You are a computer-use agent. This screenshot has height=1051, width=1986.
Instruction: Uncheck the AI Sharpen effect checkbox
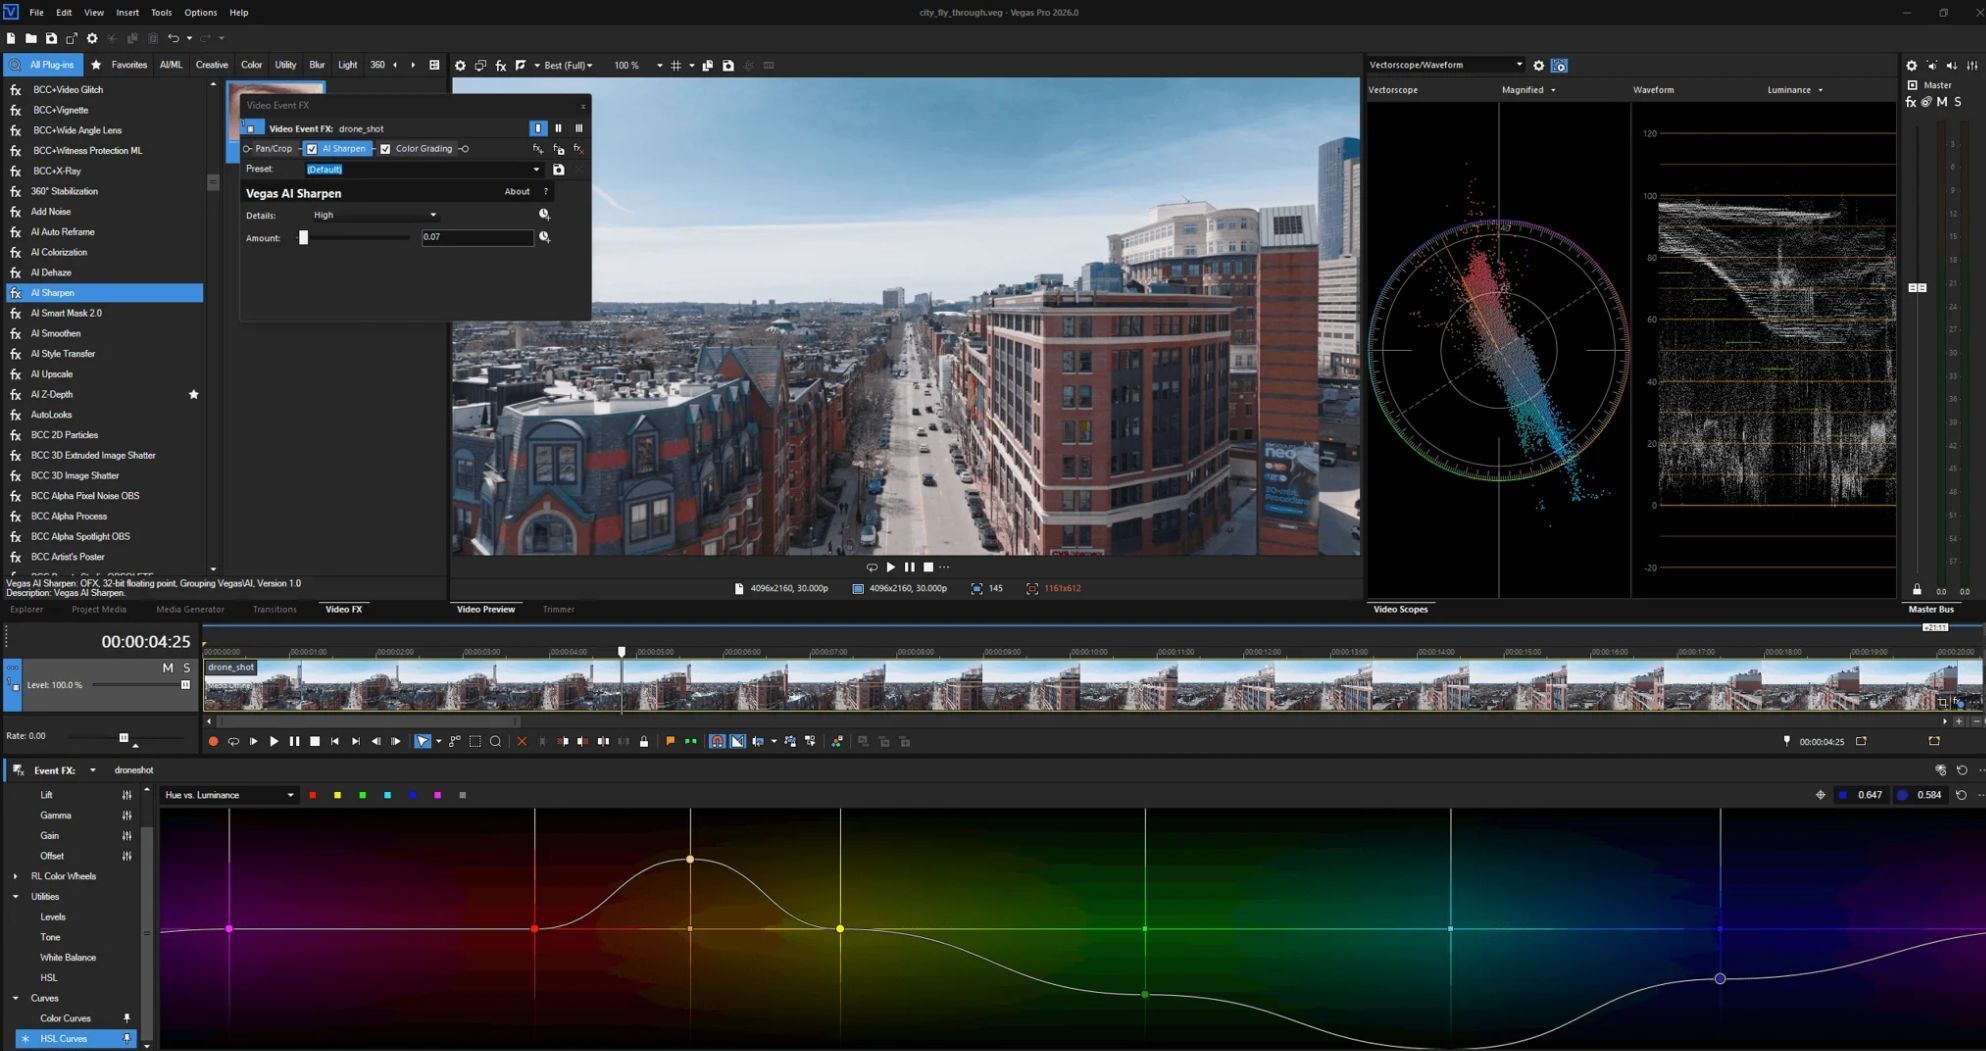tap(312, 149)
